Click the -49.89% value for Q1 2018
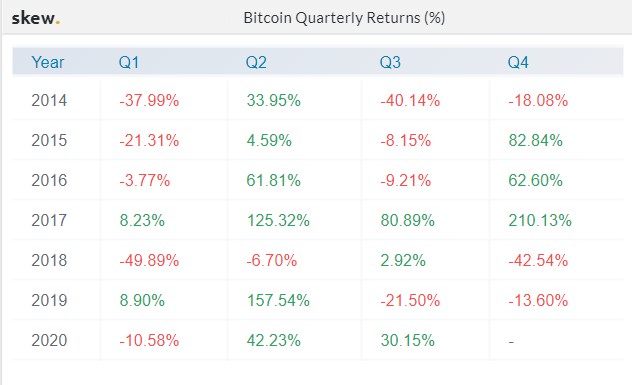The image size is (632, 385). coord(149,260)
